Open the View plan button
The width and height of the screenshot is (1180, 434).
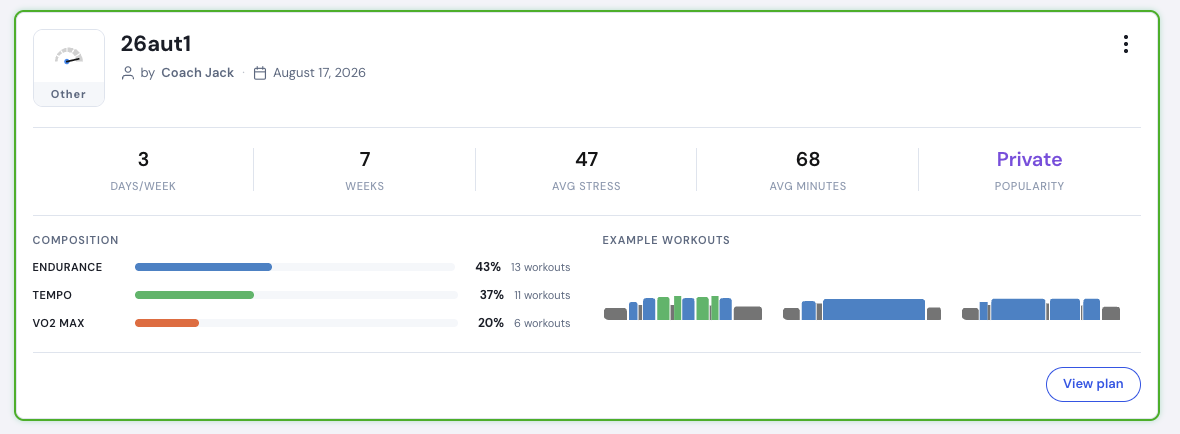pos(1093,384)
